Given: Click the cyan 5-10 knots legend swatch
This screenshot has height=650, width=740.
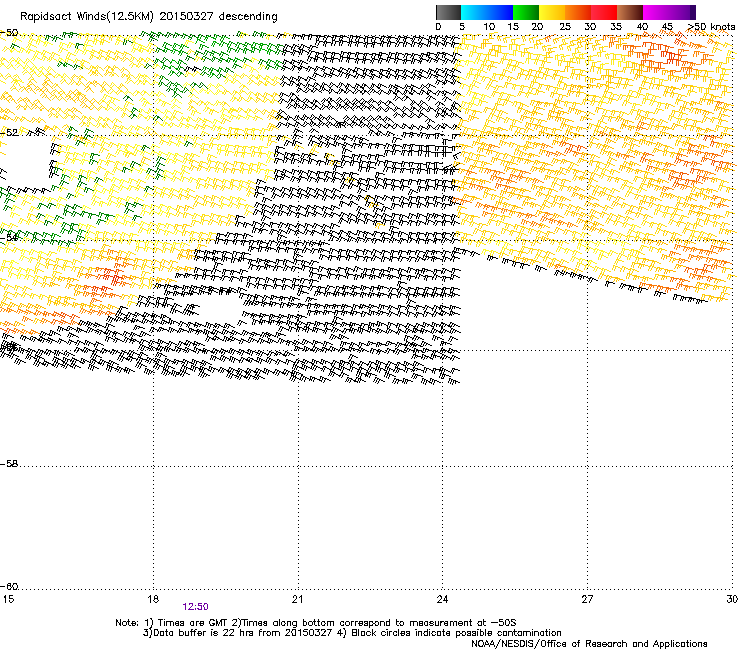Looking at the screenshot, I should click(474, 12).
